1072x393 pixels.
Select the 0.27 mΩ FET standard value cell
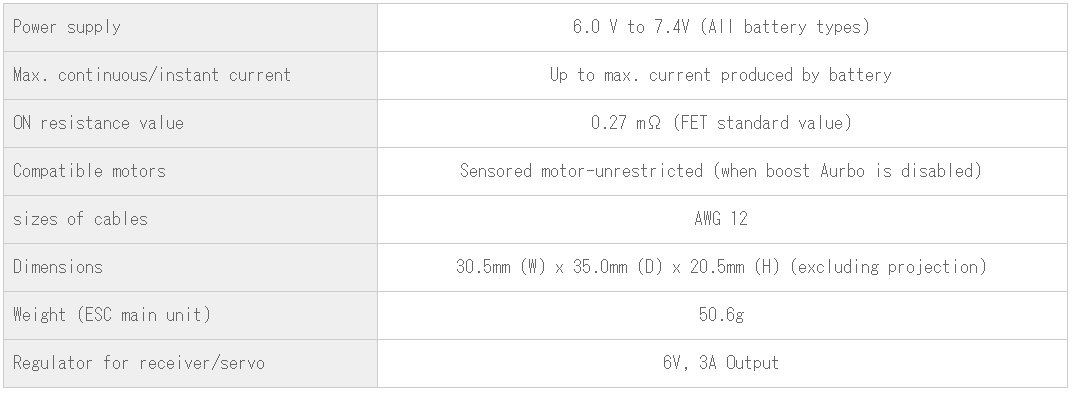(723, 124)
